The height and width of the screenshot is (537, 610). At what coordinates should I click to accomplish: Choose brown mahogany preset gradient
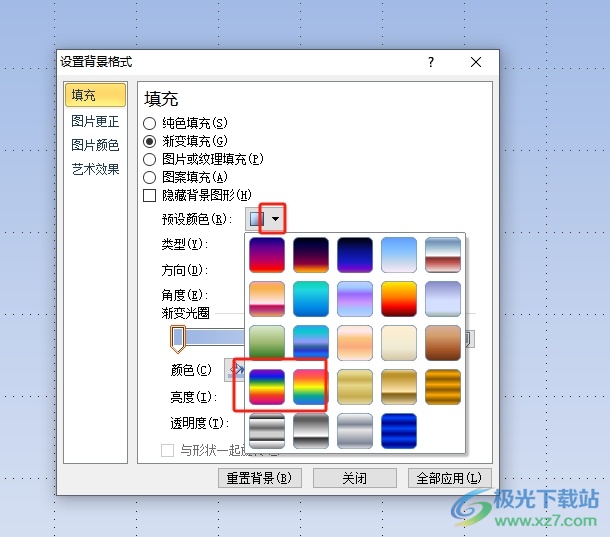(x=443, y=343)
